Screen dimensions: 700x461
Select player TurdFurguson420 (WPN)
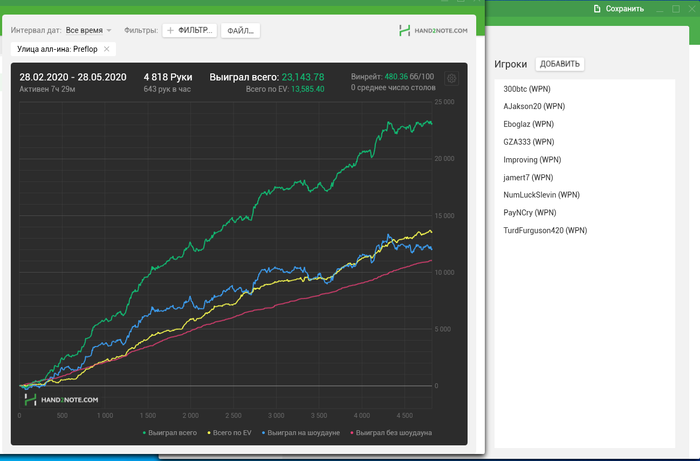545,230
